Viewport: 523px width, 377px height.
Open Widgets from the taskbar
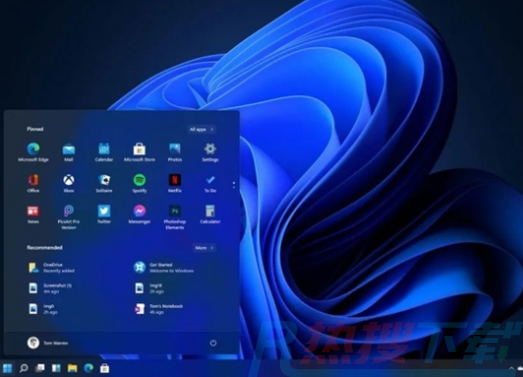tap(56, 368)
